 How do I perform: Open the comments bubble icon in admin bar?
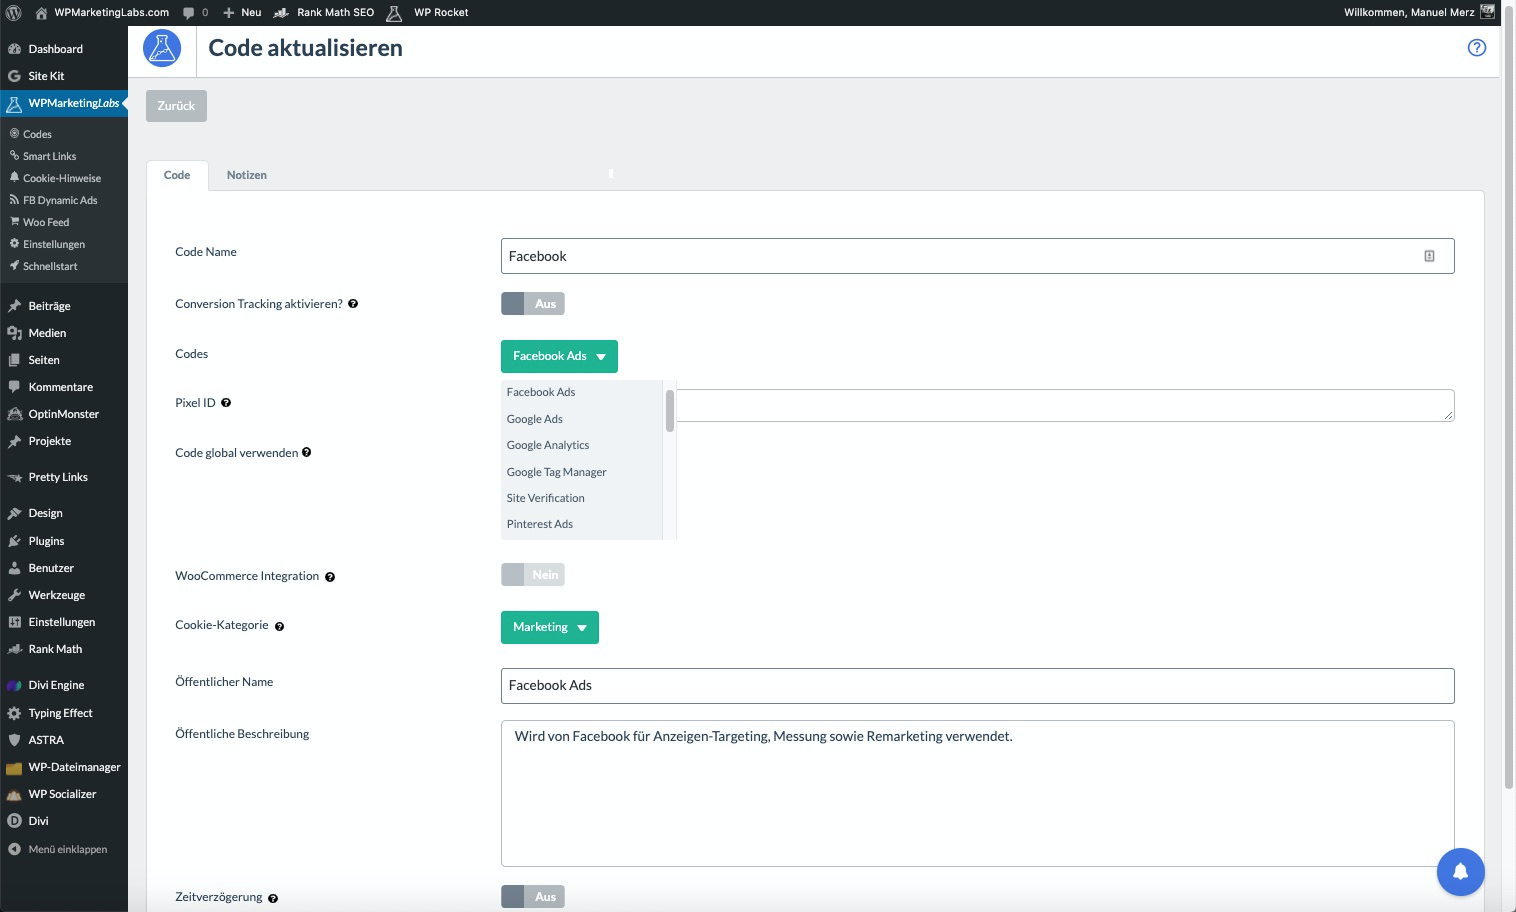(x=189, y=13)
